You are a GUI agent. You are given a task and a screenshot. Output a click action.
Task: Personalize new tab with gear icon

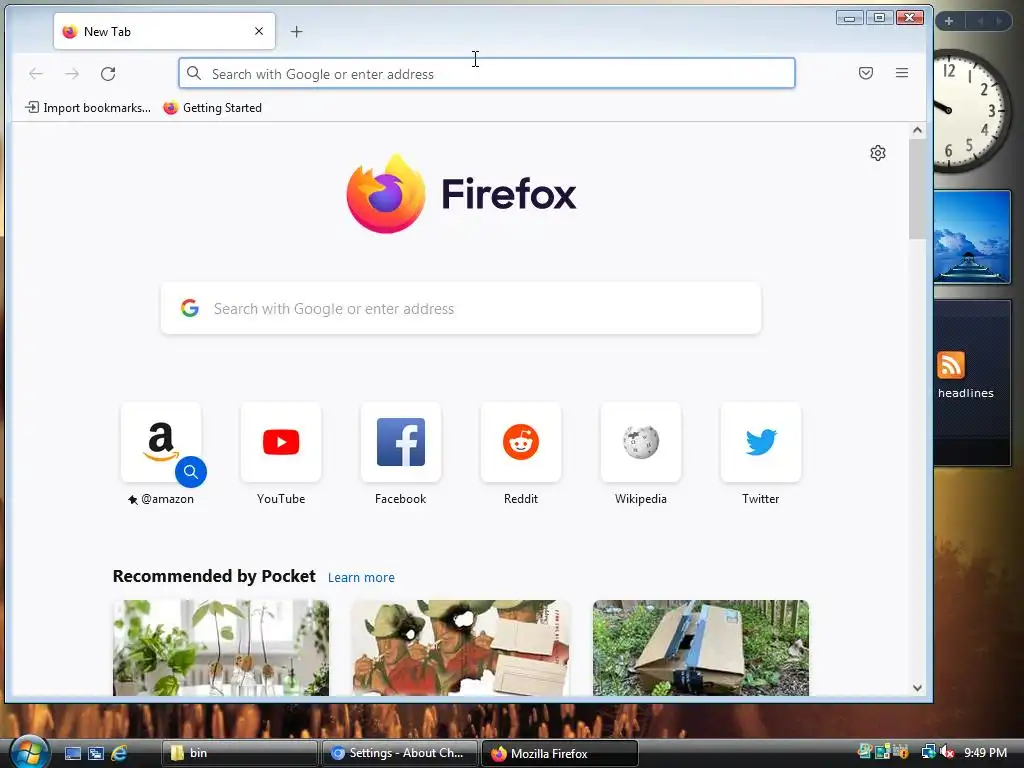(878, 153)
